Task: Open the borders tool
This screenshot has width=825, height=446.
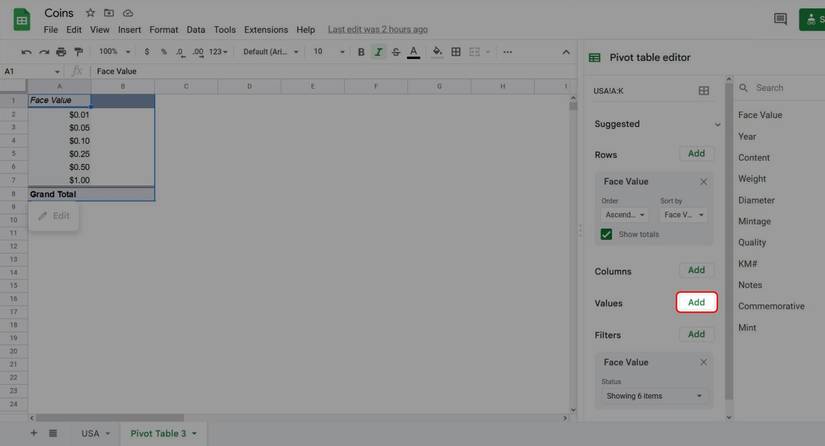Action: pyautogui.click(x=456, y=52)
